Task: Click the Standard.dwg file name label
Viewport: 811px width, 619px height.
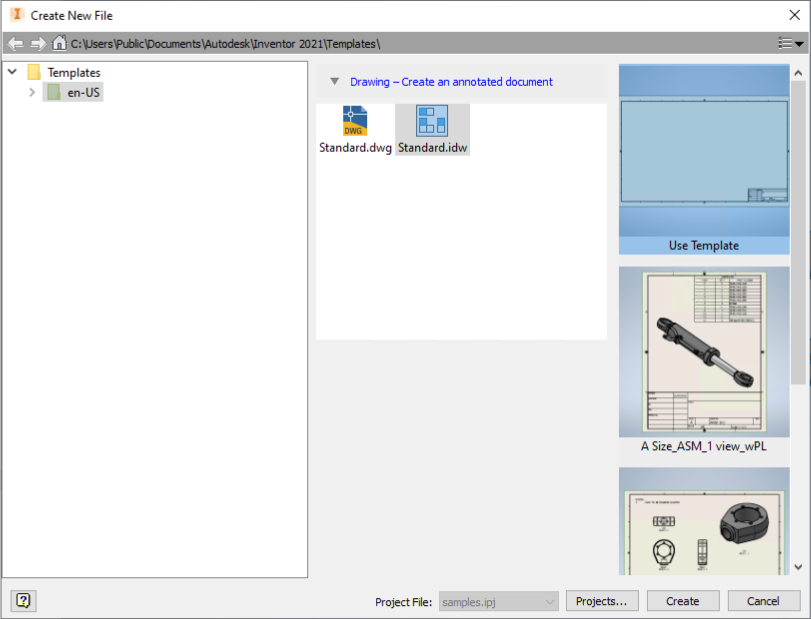Action: coord(355,148)
